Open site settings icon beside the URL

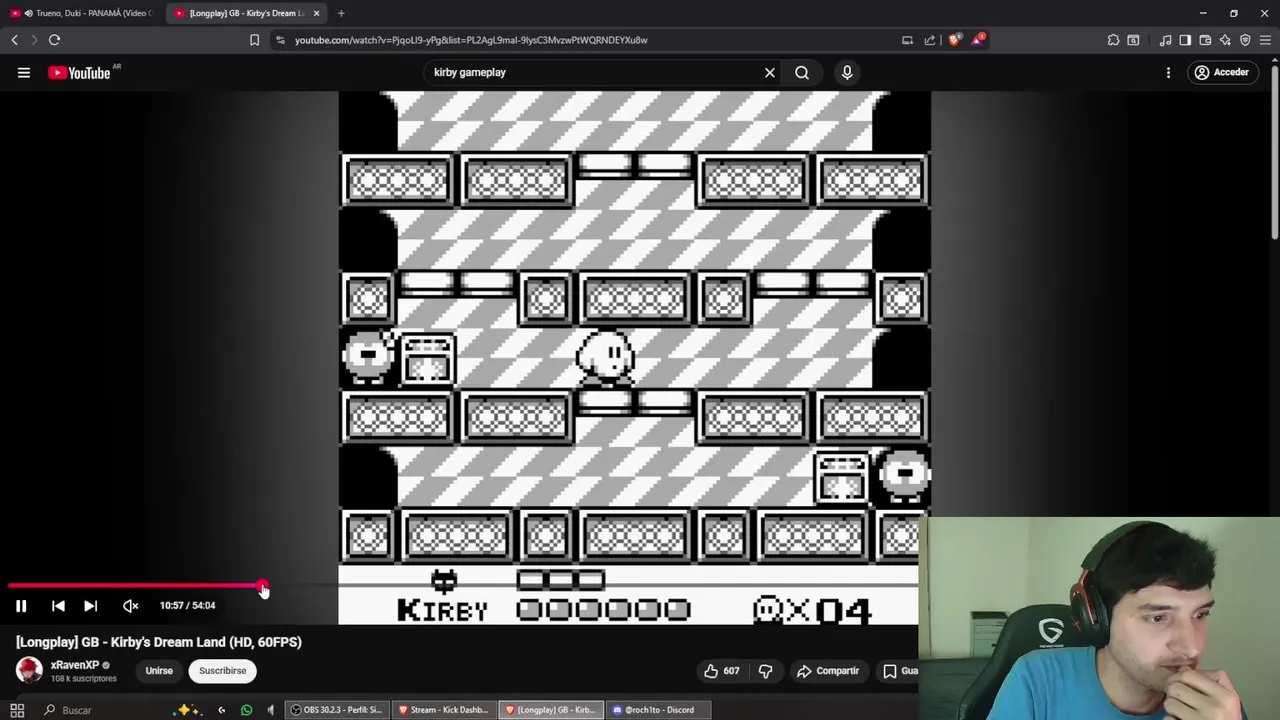280,40
